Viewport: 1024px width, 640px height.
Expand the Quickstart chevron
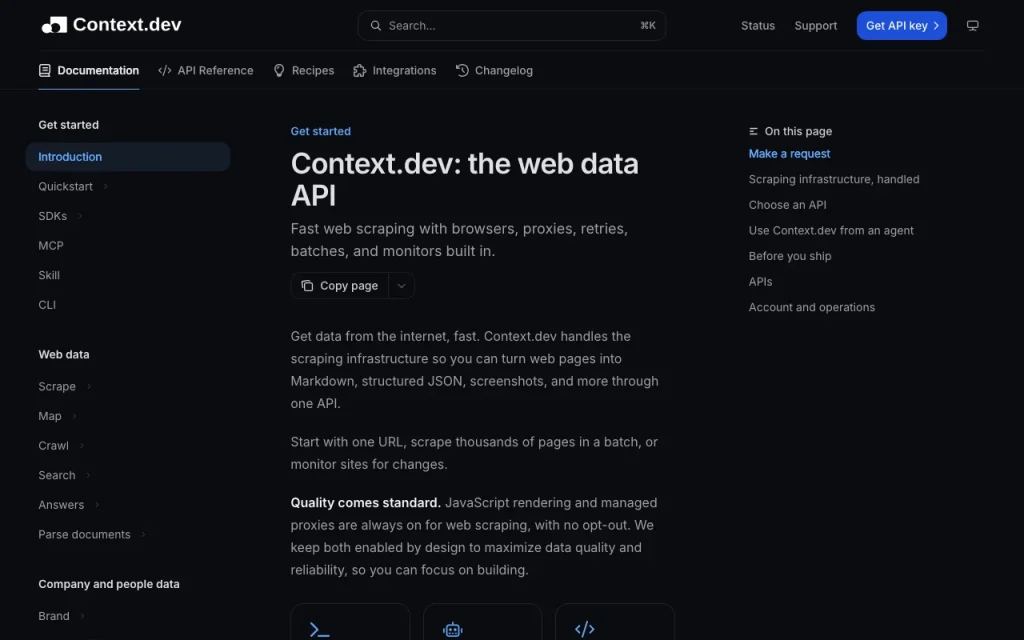(105, 187)
